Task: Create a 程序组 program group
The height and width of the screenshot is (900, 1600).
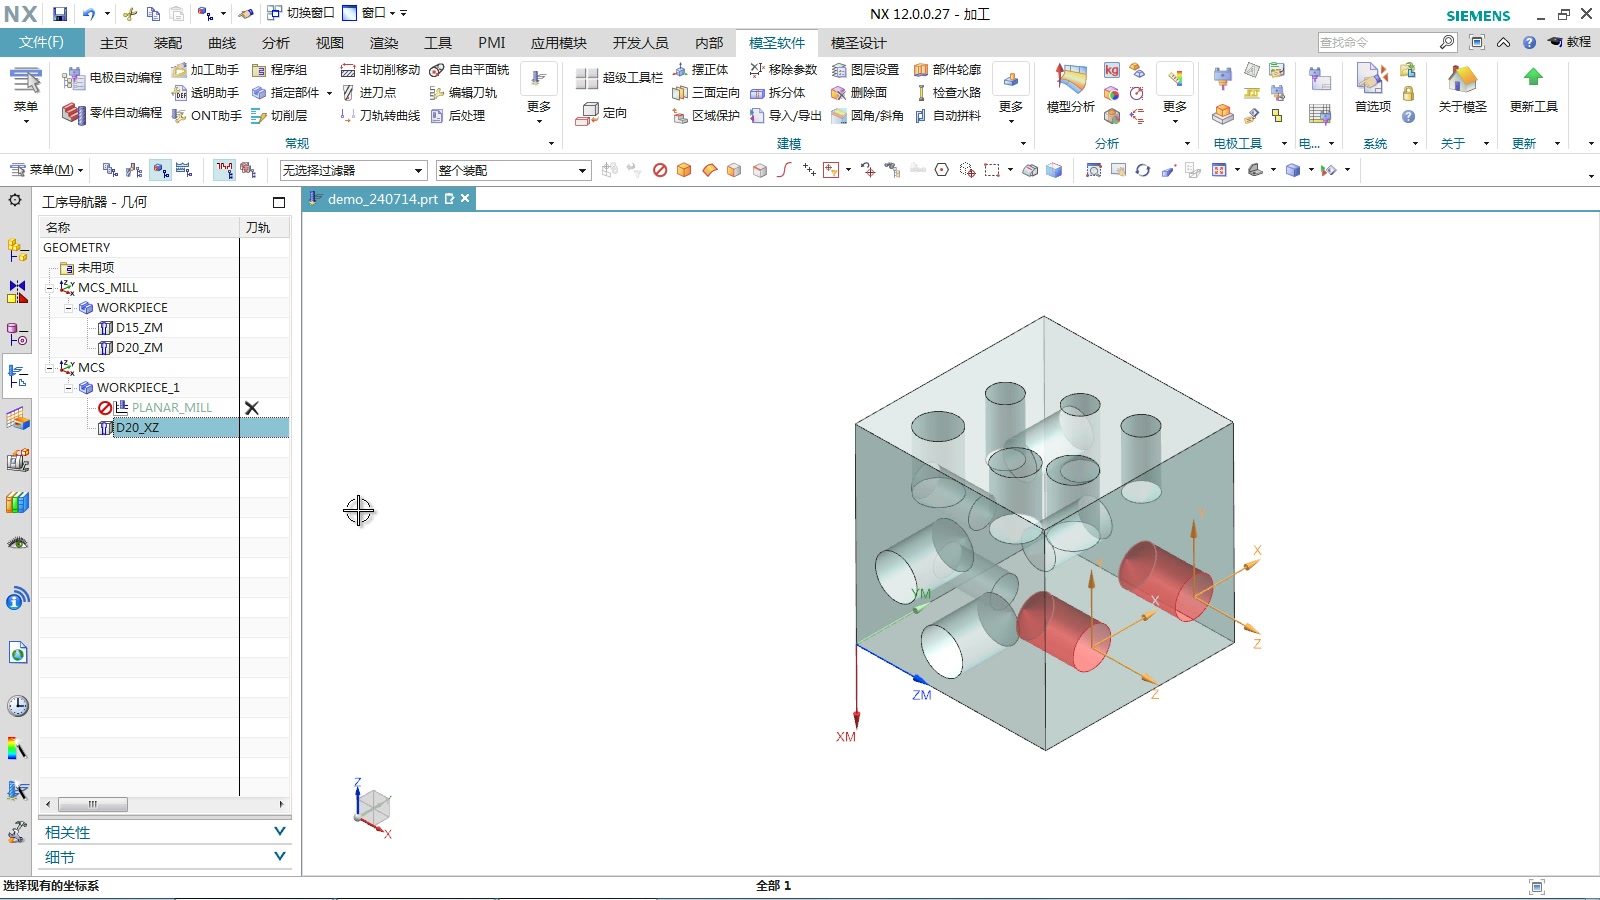Action: click(x=280, y=70)
